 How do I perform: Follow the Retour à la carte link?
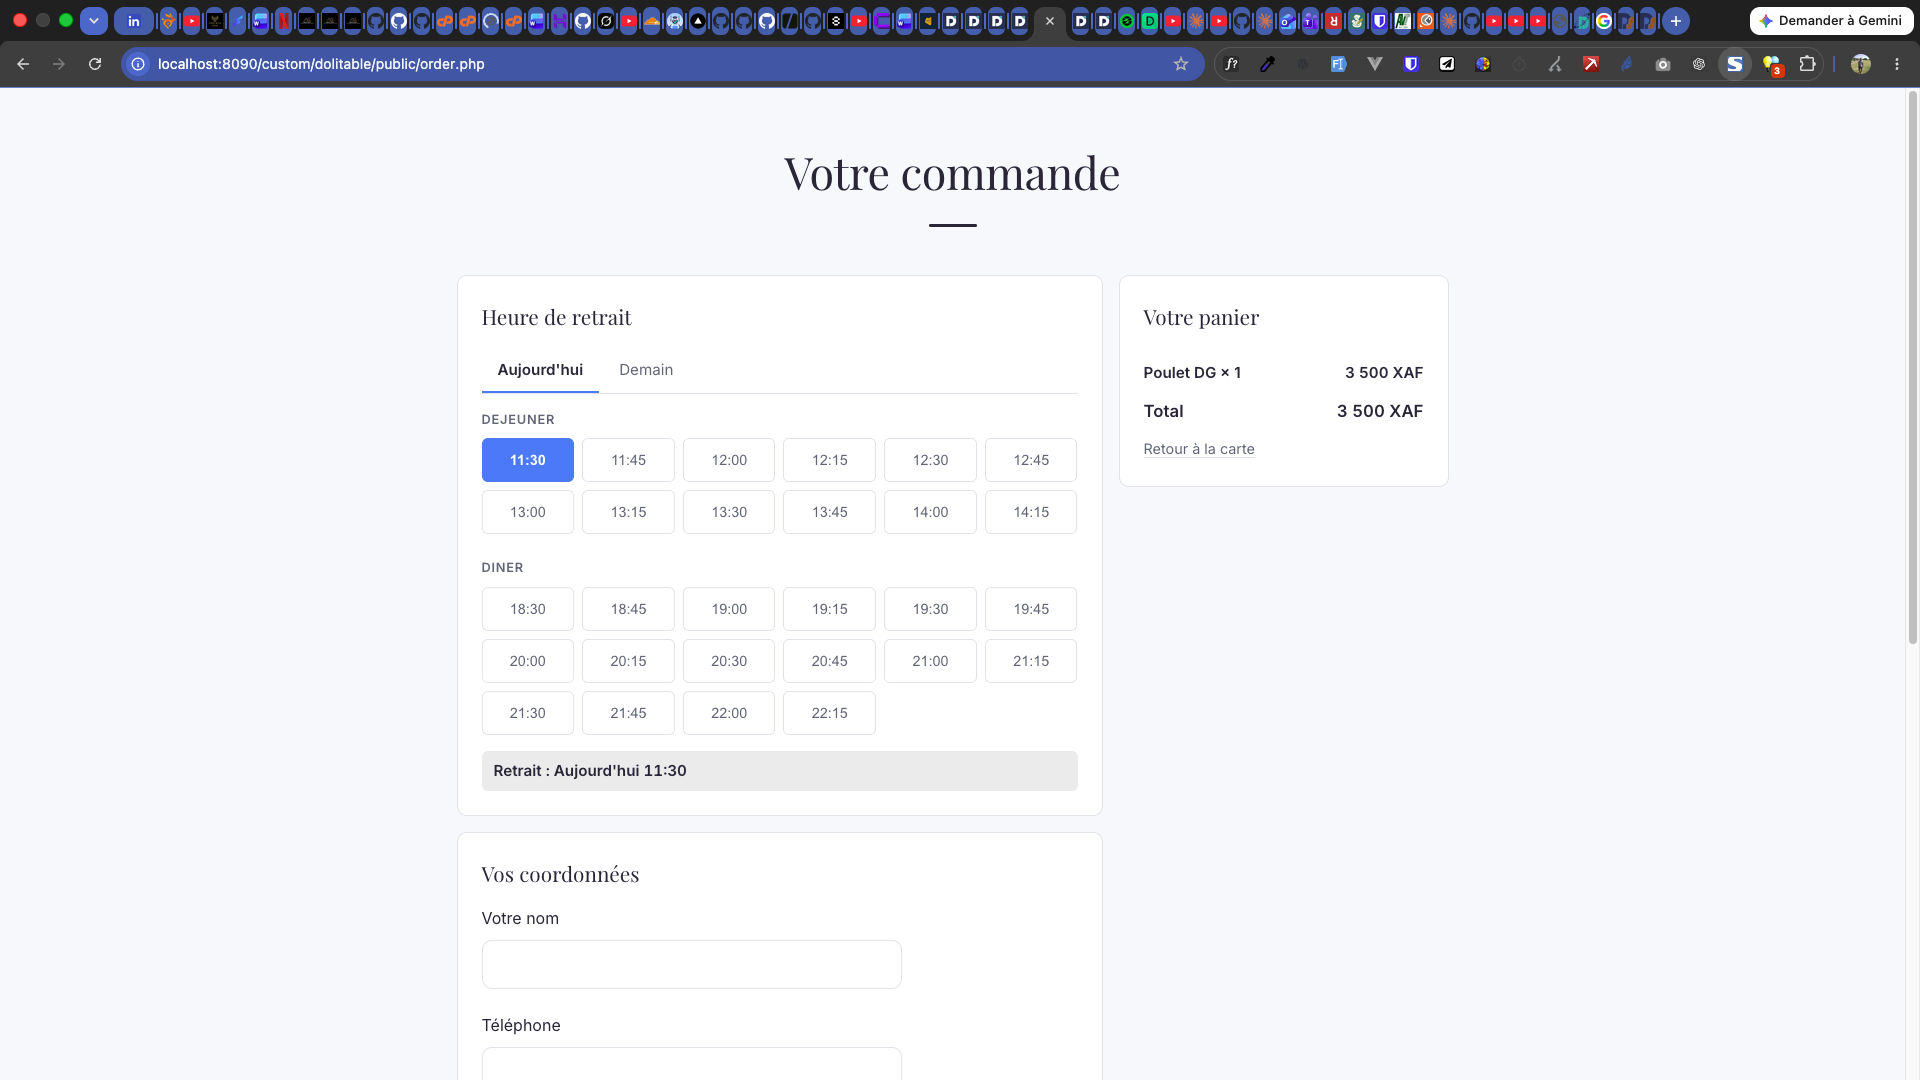(1199, 449)
